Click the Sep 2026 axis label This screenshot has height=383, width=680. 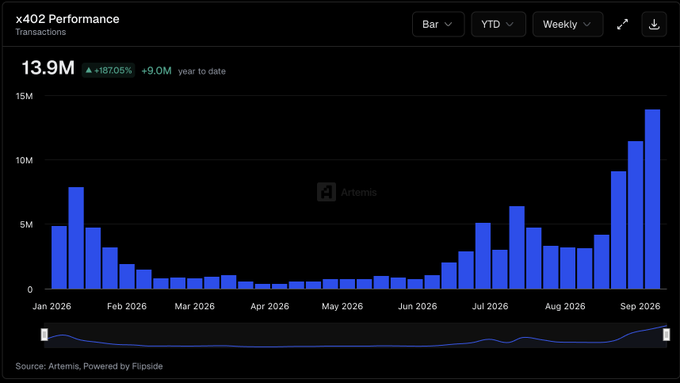pos(640,306)
